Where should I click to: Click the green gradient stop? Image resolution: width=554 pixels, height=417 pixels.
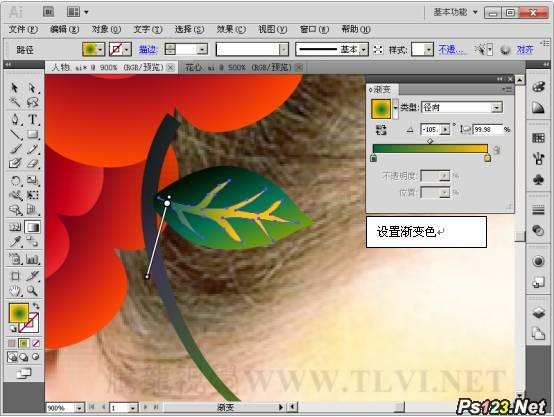click(x=373, y=158)
